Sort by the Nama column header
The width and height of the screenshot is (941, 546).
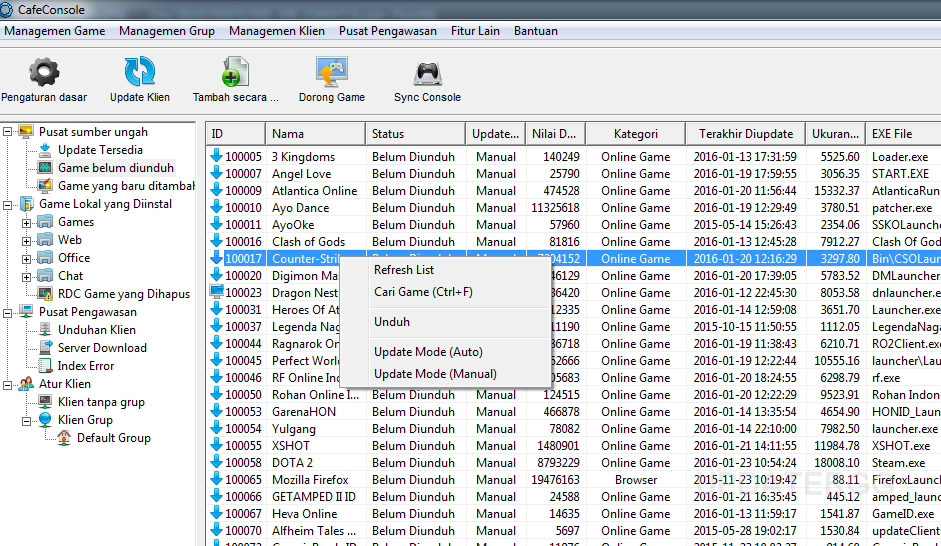pos(316,134)
